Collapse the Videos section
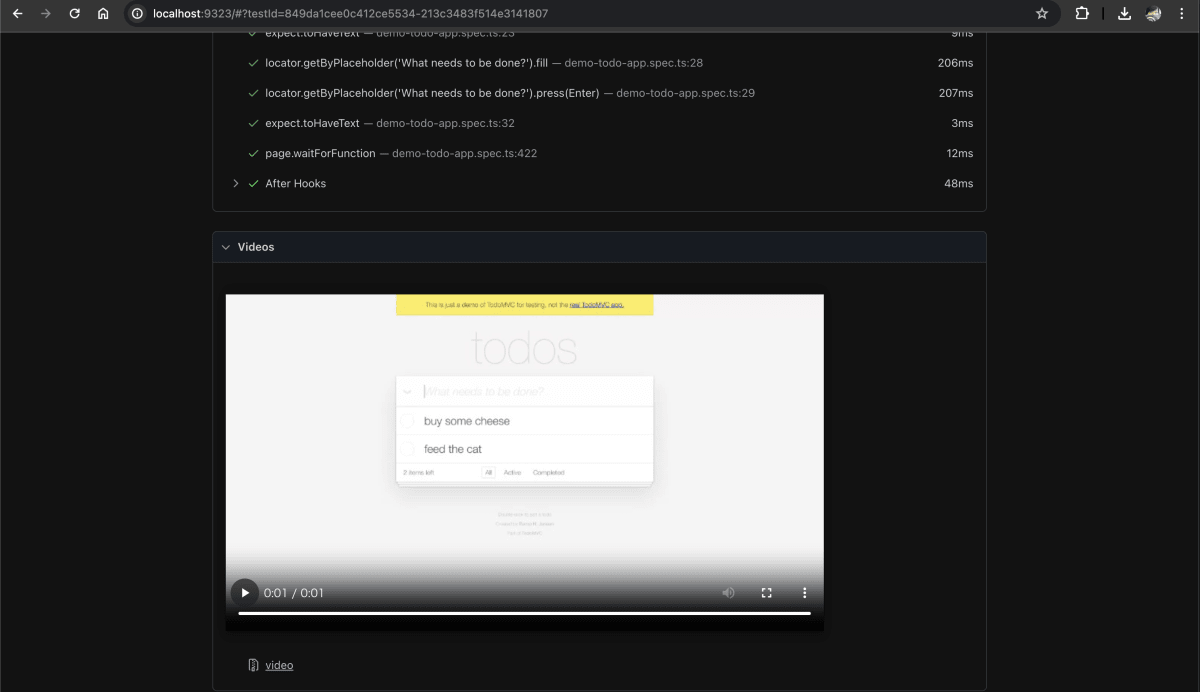1200x692 pixels. click(x=226, y=246)
